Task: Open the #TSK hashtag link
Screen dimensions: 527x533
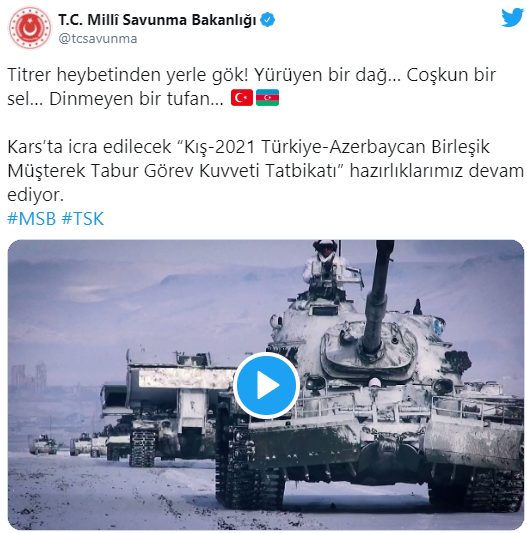Action: coord(83,219)
